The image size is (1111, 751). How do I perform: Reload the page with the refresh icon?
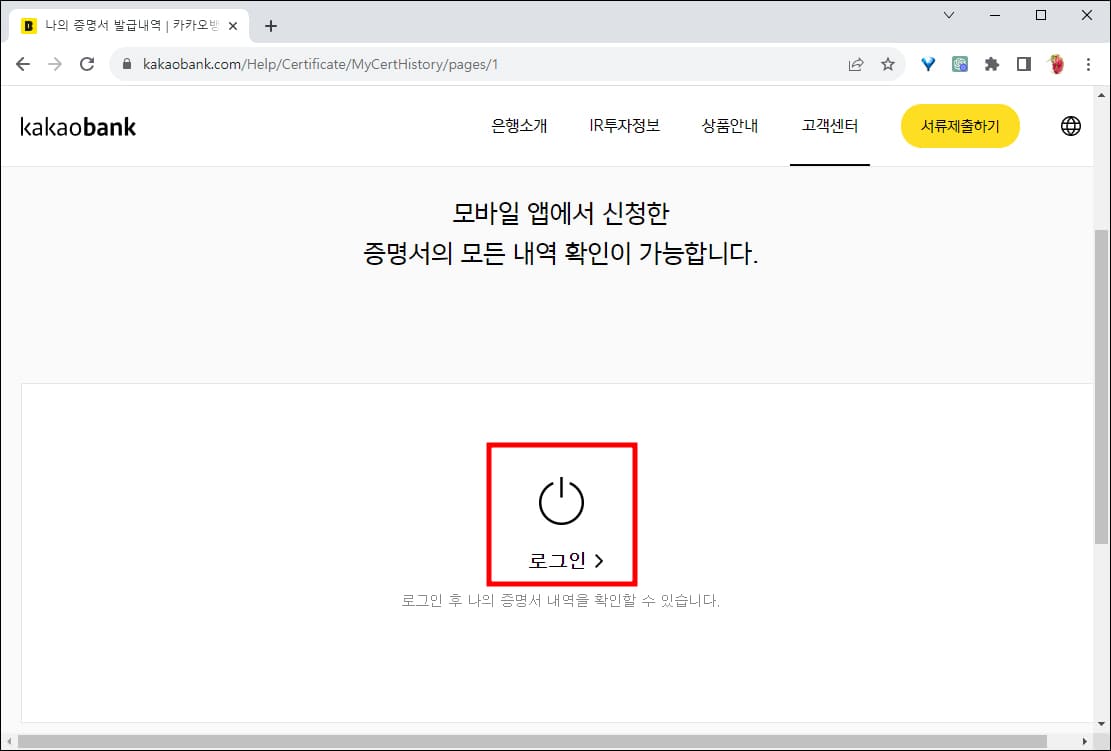pos(87,63)
